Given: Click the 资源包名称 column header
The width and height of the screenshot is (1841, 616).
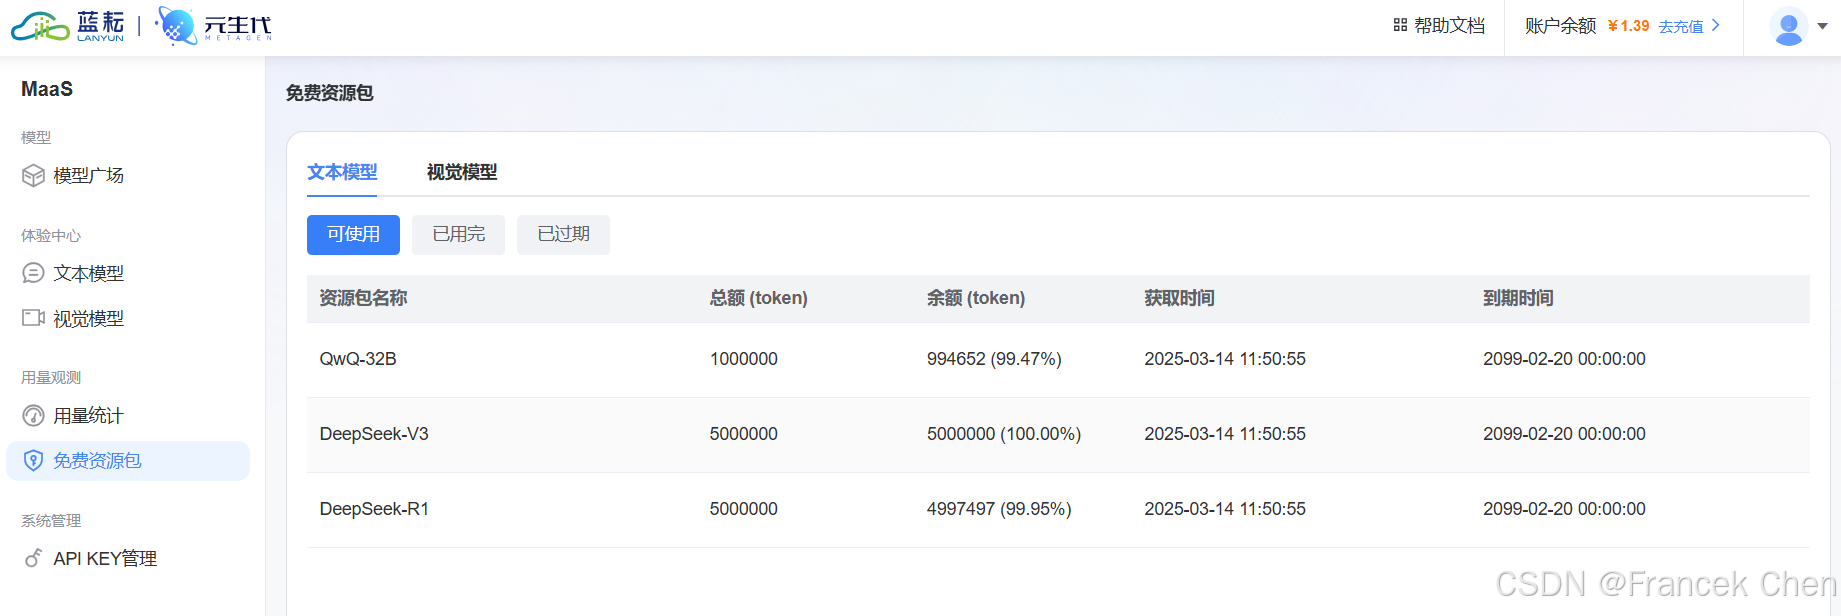Looking at the screenshot, I should coord(363,298).
